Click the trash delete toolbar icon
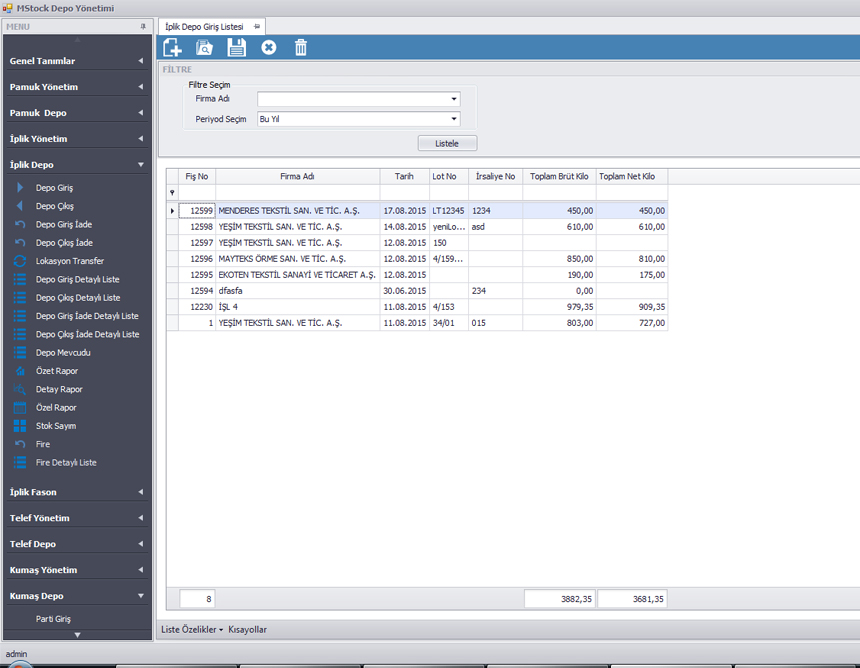This screenshot has width=860, height=668. click(301, 47)
